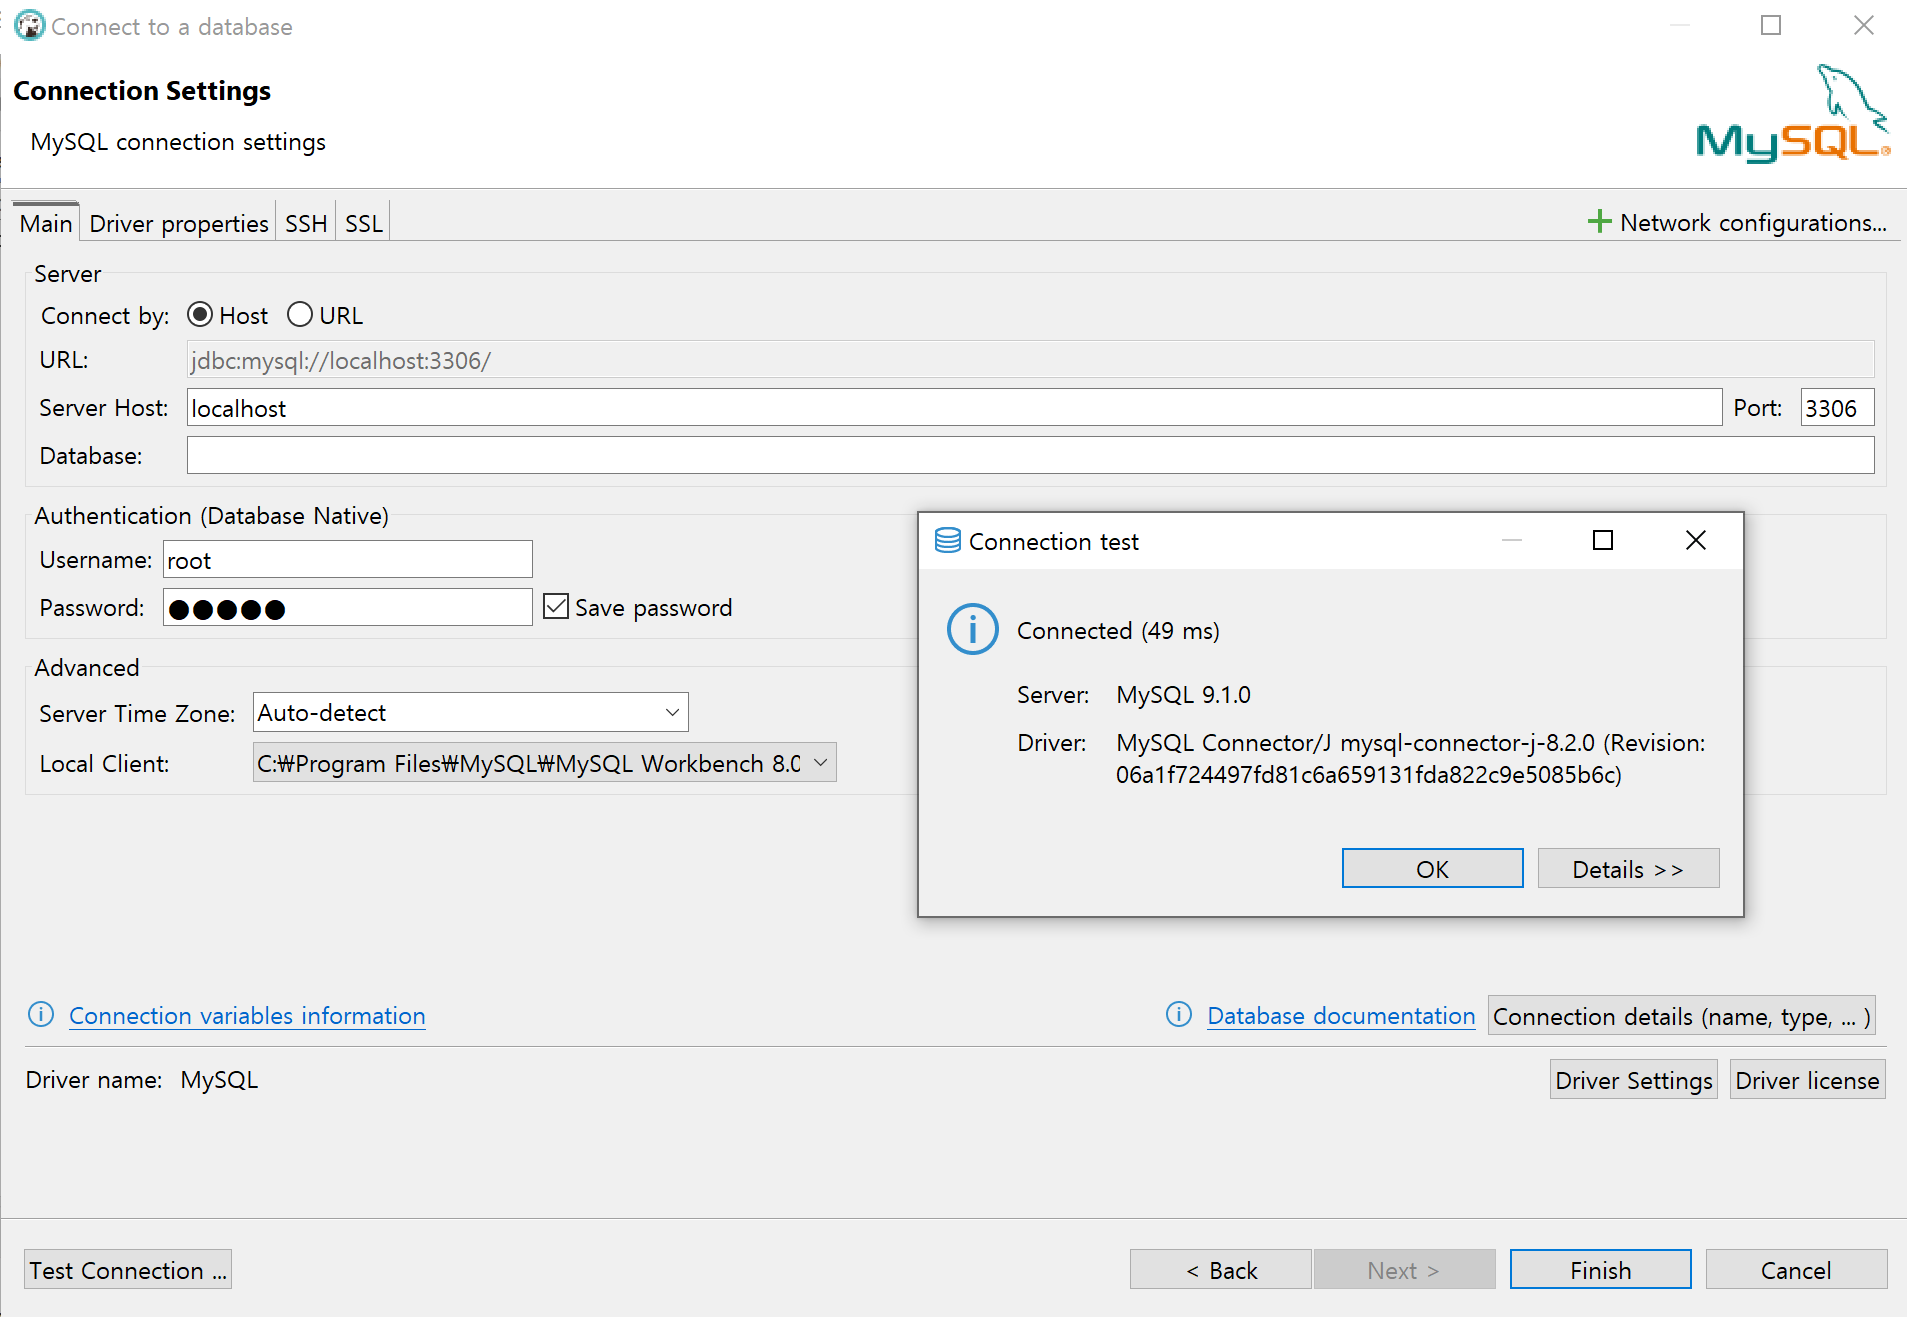Click the disabled JDBC URL field

pos(1030,360)
